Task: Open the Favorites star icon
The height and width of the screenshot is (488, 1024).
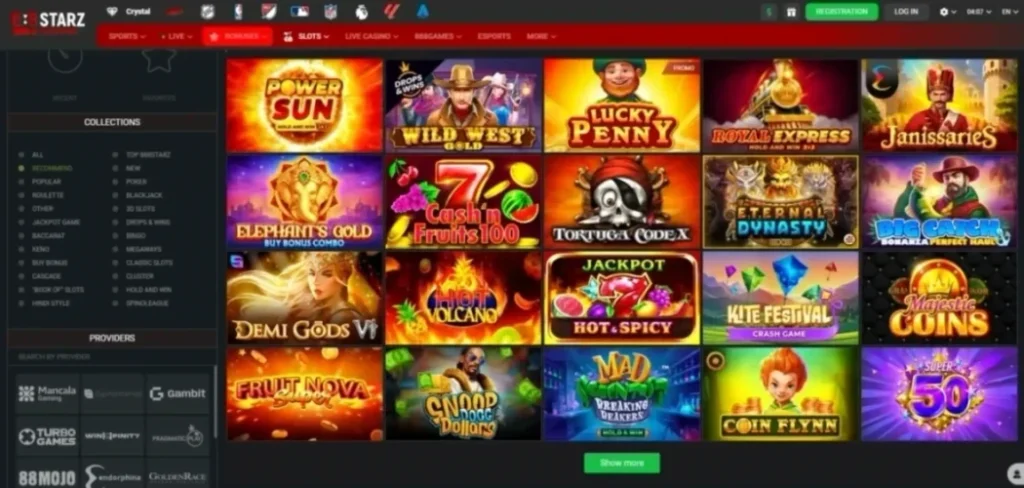Action: pyautogui.click(x=159, y=59)
